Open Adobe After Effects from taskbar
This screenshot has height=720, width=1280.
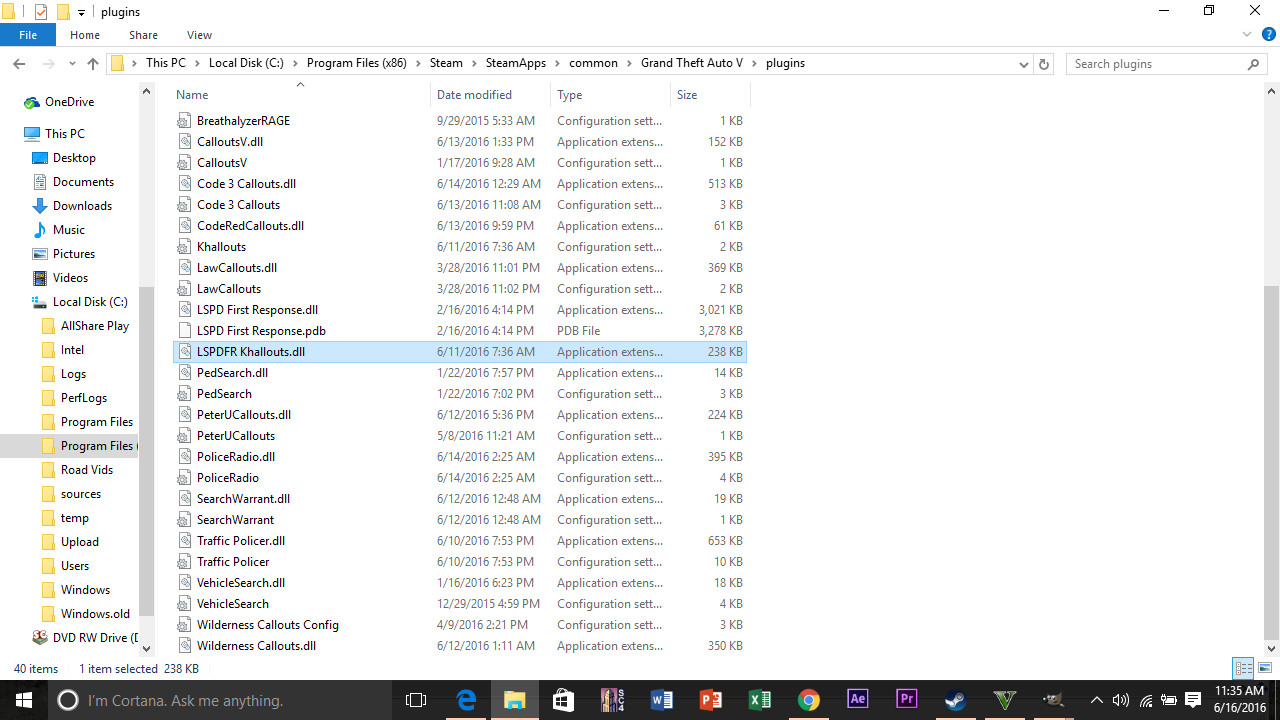coord(857,700)
